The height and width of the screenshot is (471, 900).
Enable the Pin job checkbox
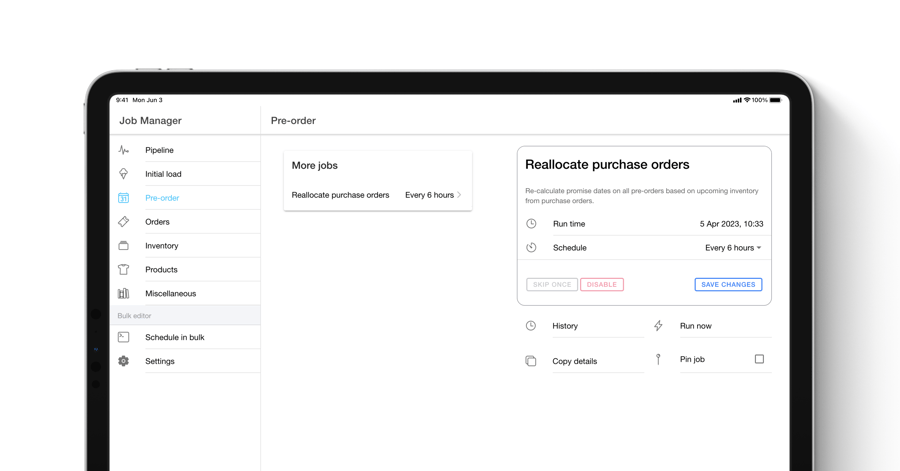759,359
